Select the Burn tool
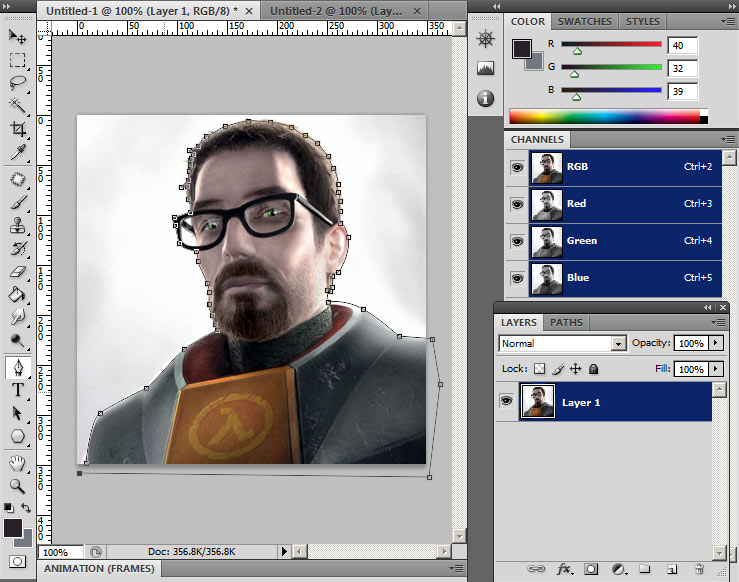 click(17, 340)
